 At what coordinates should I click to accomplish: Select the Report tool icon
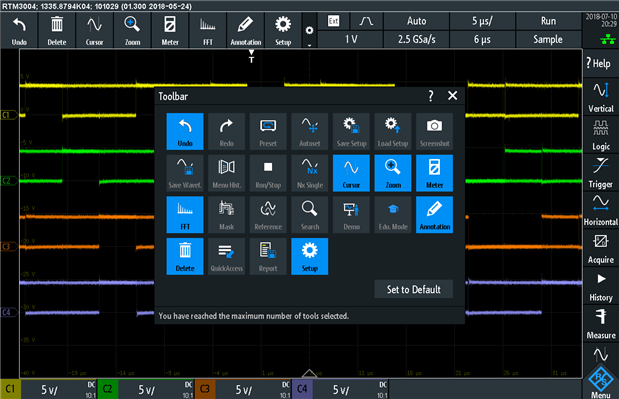(x=268, y=256)
